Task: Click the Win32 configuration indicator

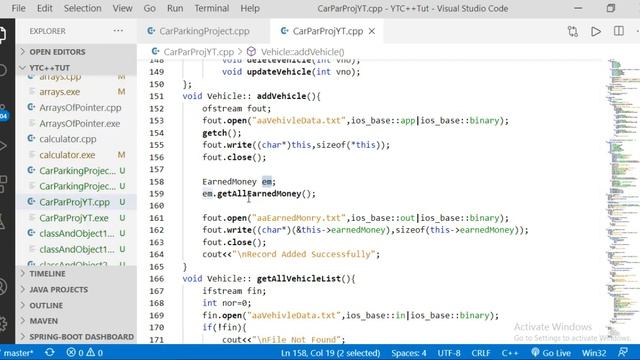Action: pos(594,353)
